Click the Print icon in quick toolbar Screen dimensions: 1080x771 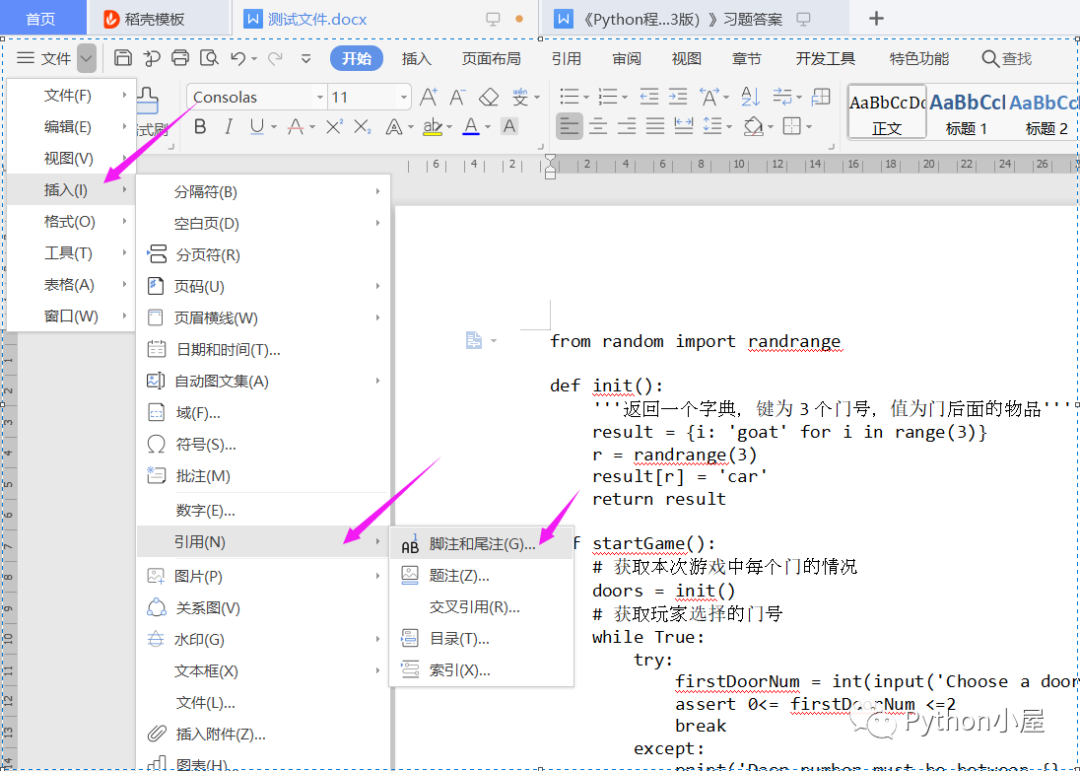point(180,58)
